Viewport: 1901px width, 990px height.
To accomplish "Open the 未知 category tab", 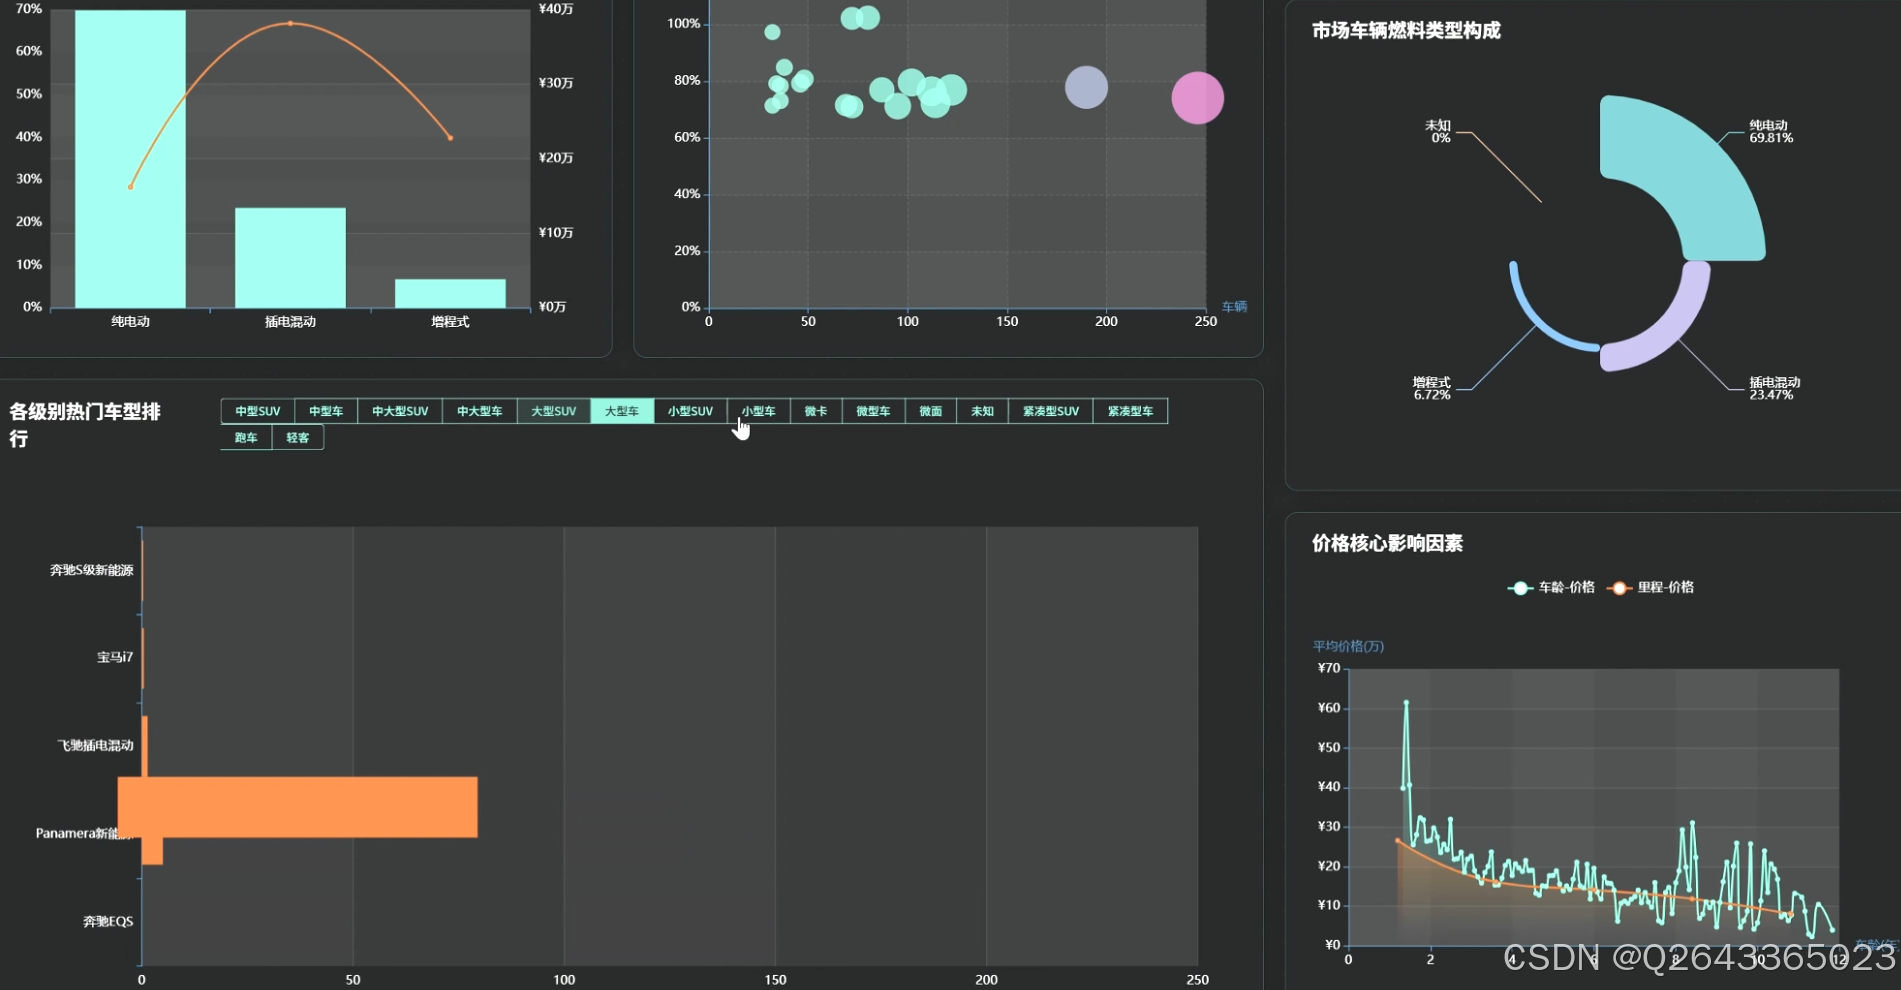I will click(983, 411).
